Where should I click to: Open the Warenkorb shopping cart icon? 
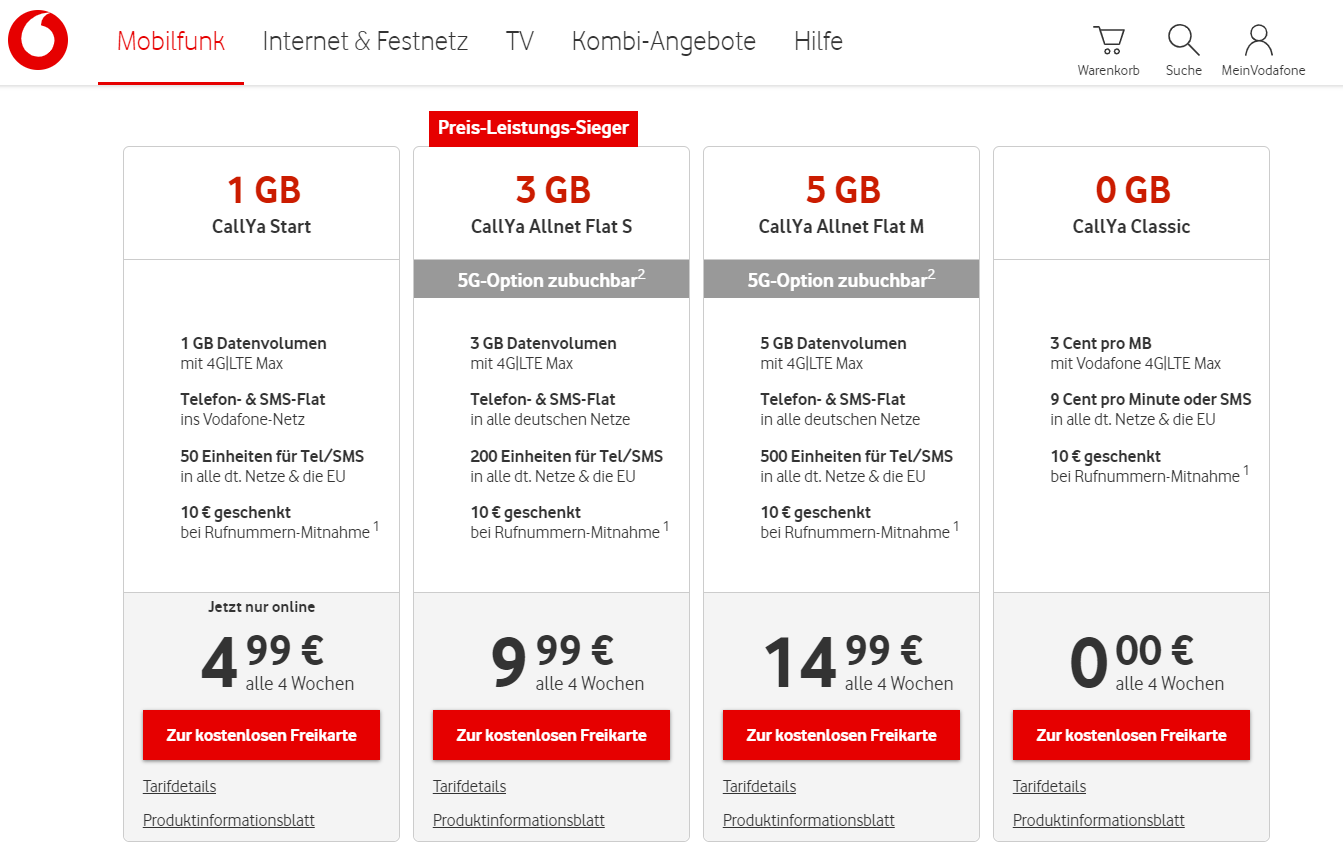[x=1108, y=41]
